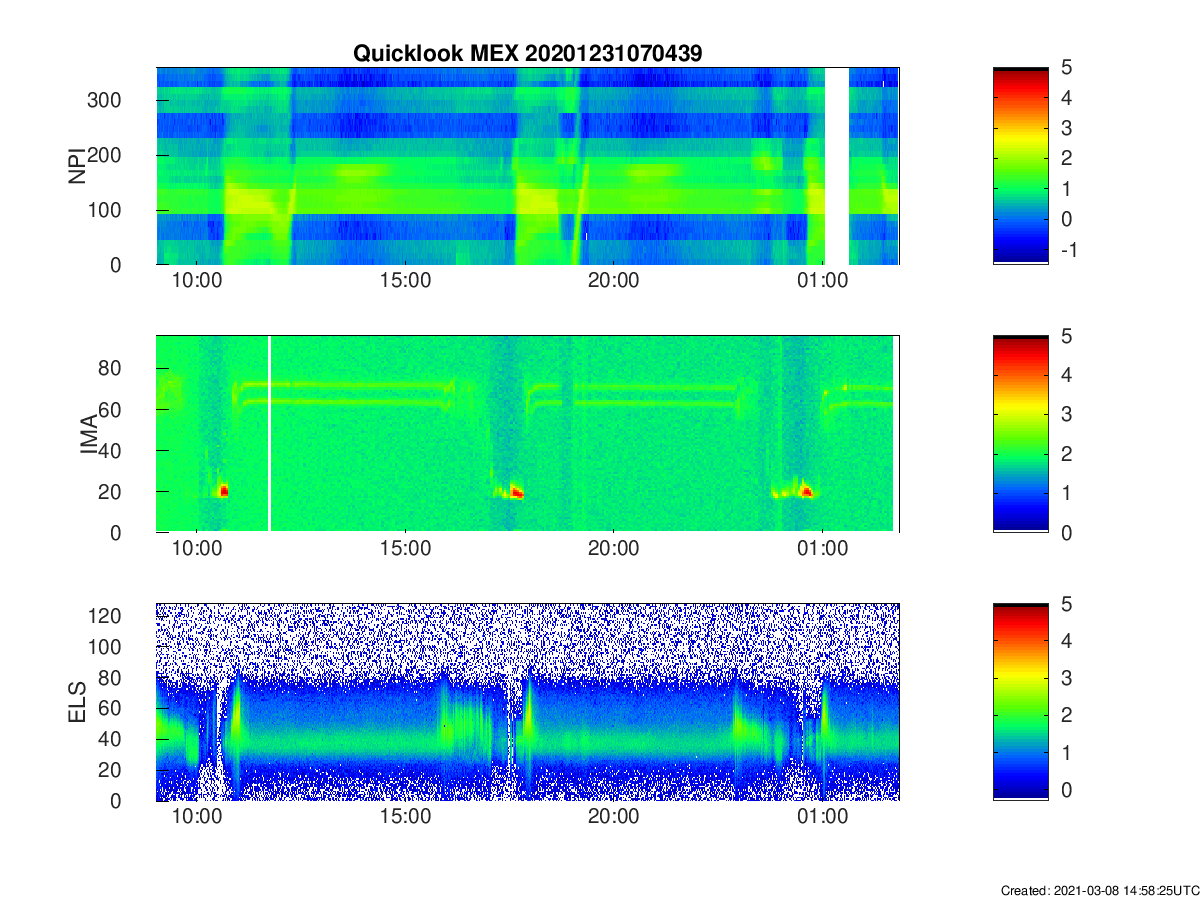Click the 3 label on IMA color bar
This screenshot has width=1200, height=900.
point(1066,414)
